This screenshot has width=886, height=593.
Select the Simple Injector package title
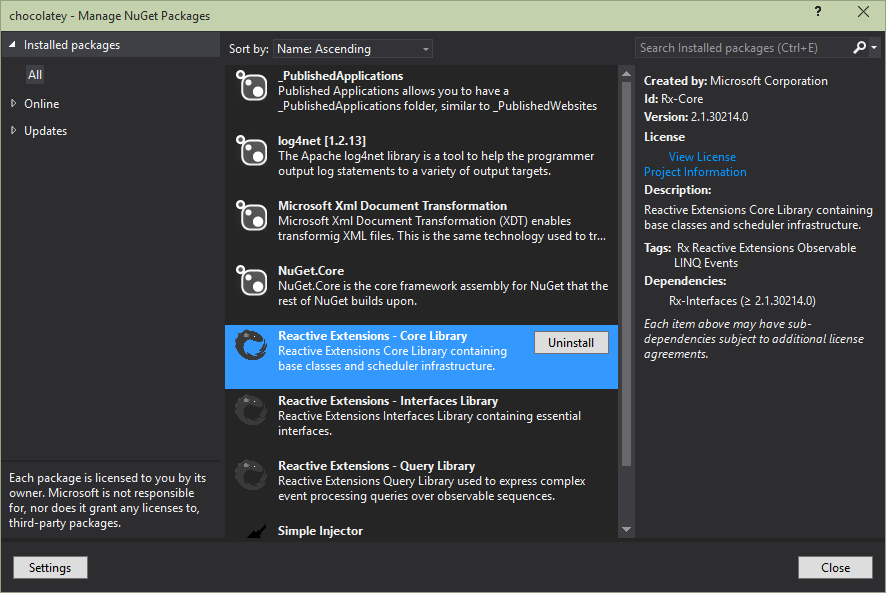pyautogui.click(x=320, y=531)
